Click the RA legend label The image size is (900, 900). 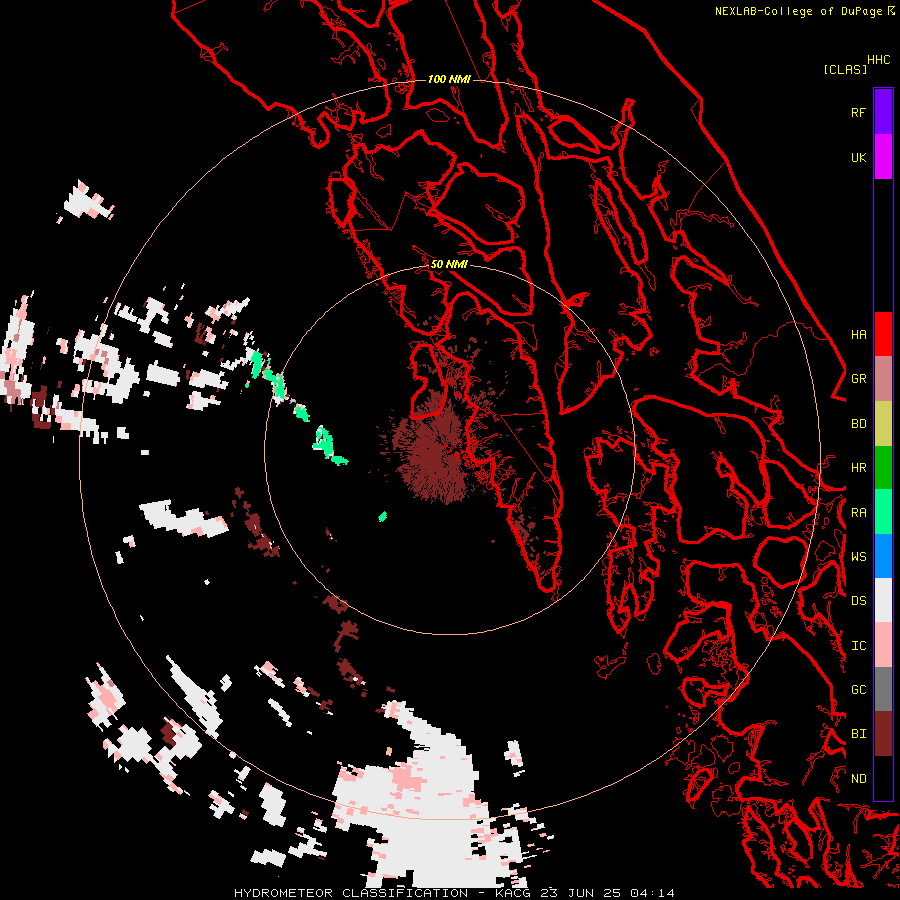[x=858, y=512]
